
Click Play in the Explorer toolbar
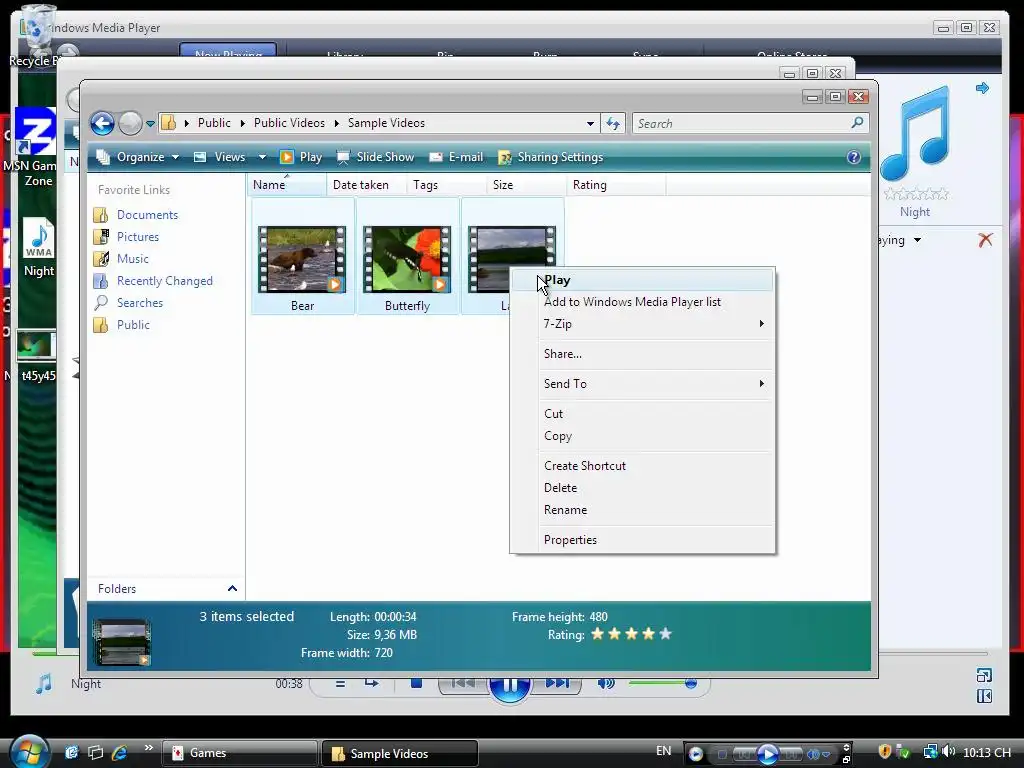(301, 157)
